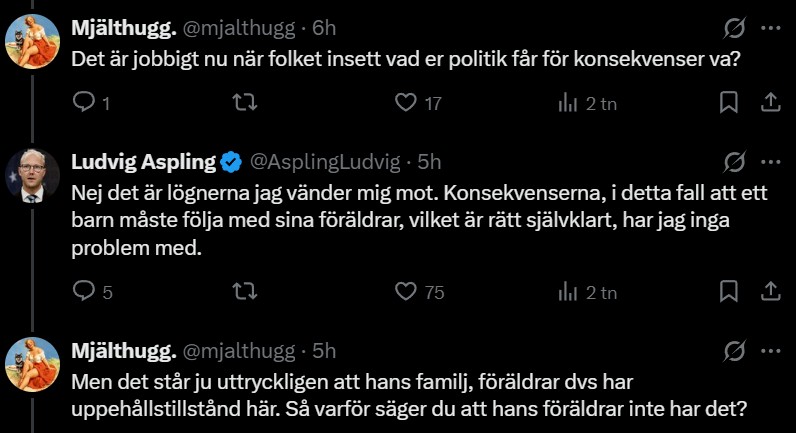Reply to Mjälthugg's first tweet
Viewport: 796px width, 433px height.
tap(86, 102)
